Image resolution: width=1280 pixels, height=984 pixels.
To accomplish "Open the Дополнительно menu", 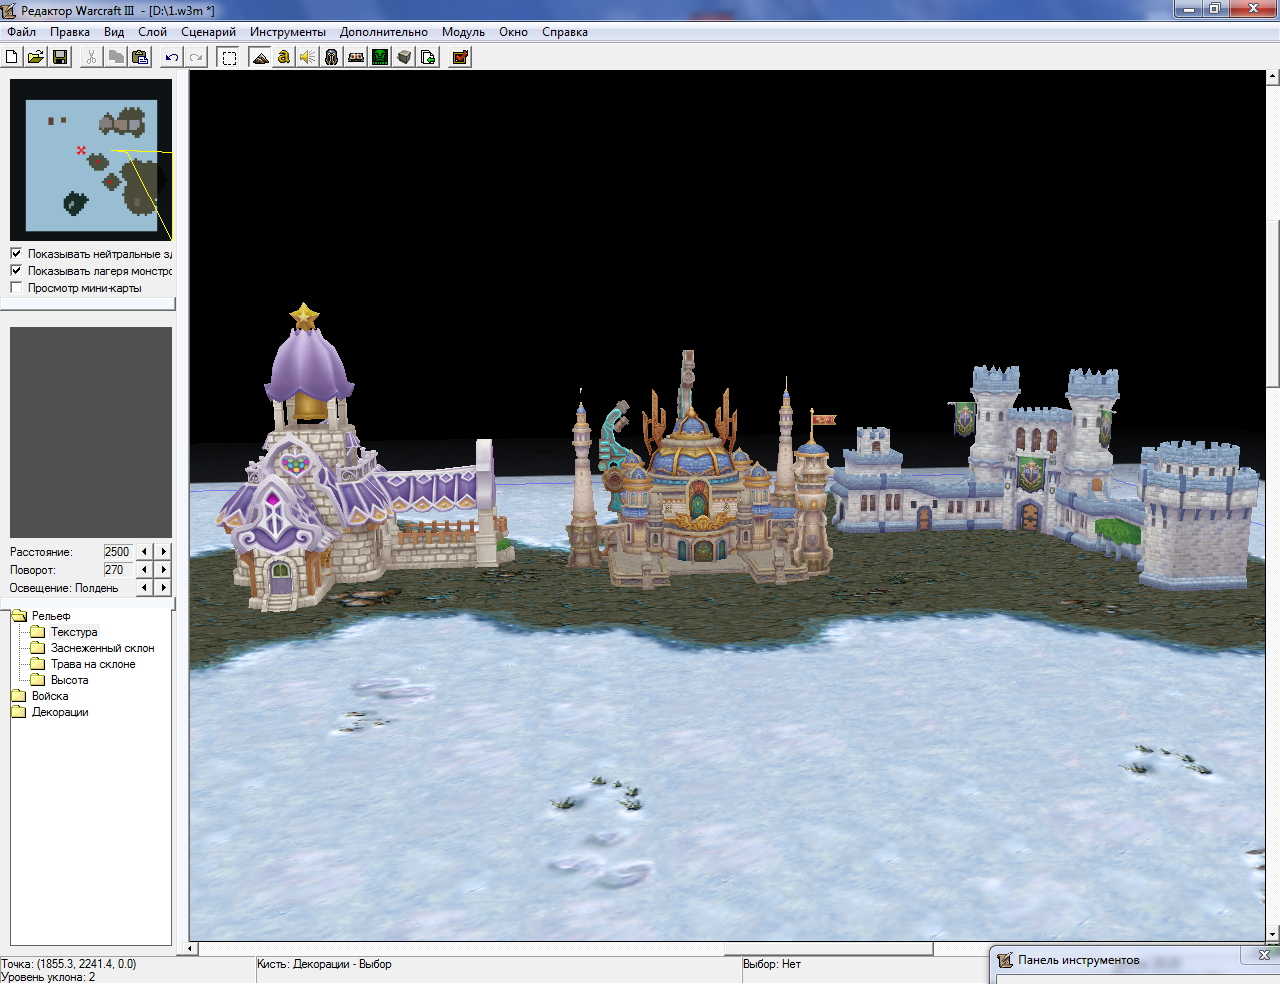I will [x=384, y=32].
